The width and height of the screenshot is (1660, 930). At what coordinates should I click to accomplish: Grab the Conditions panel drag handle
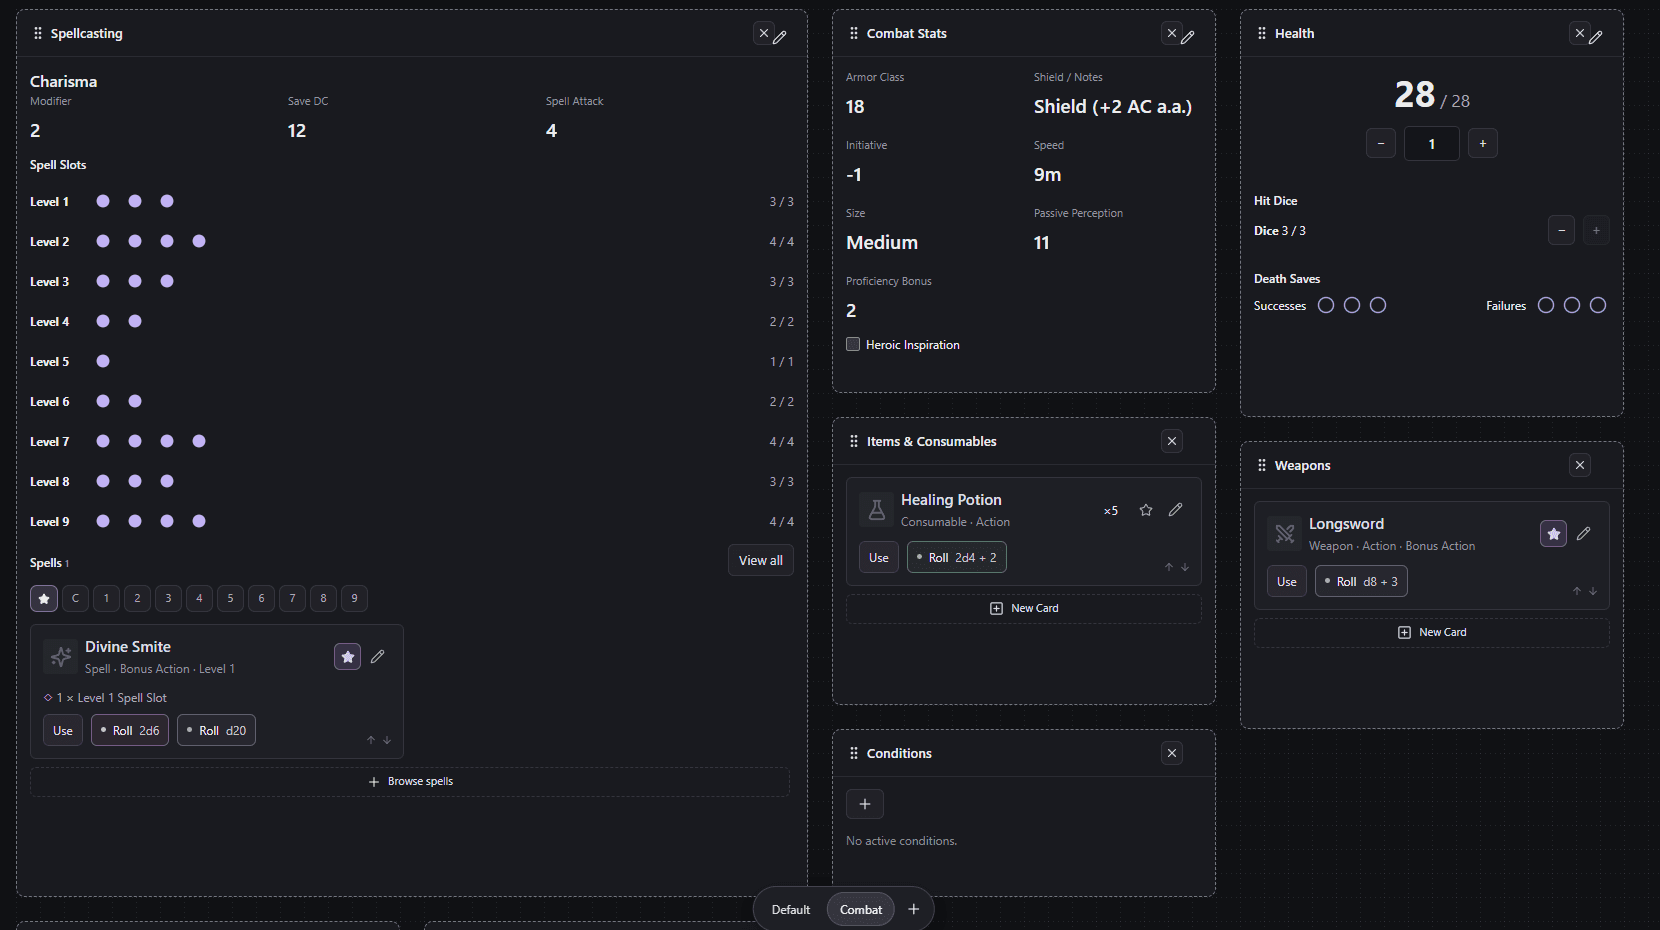pos(854,753)
